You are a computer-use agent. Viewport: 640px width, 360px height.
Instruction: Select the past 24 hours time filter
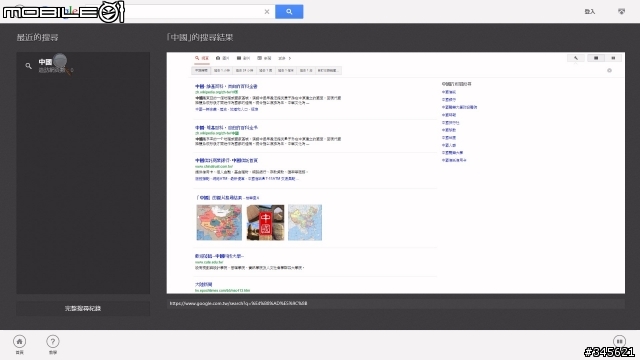[244, 71]
